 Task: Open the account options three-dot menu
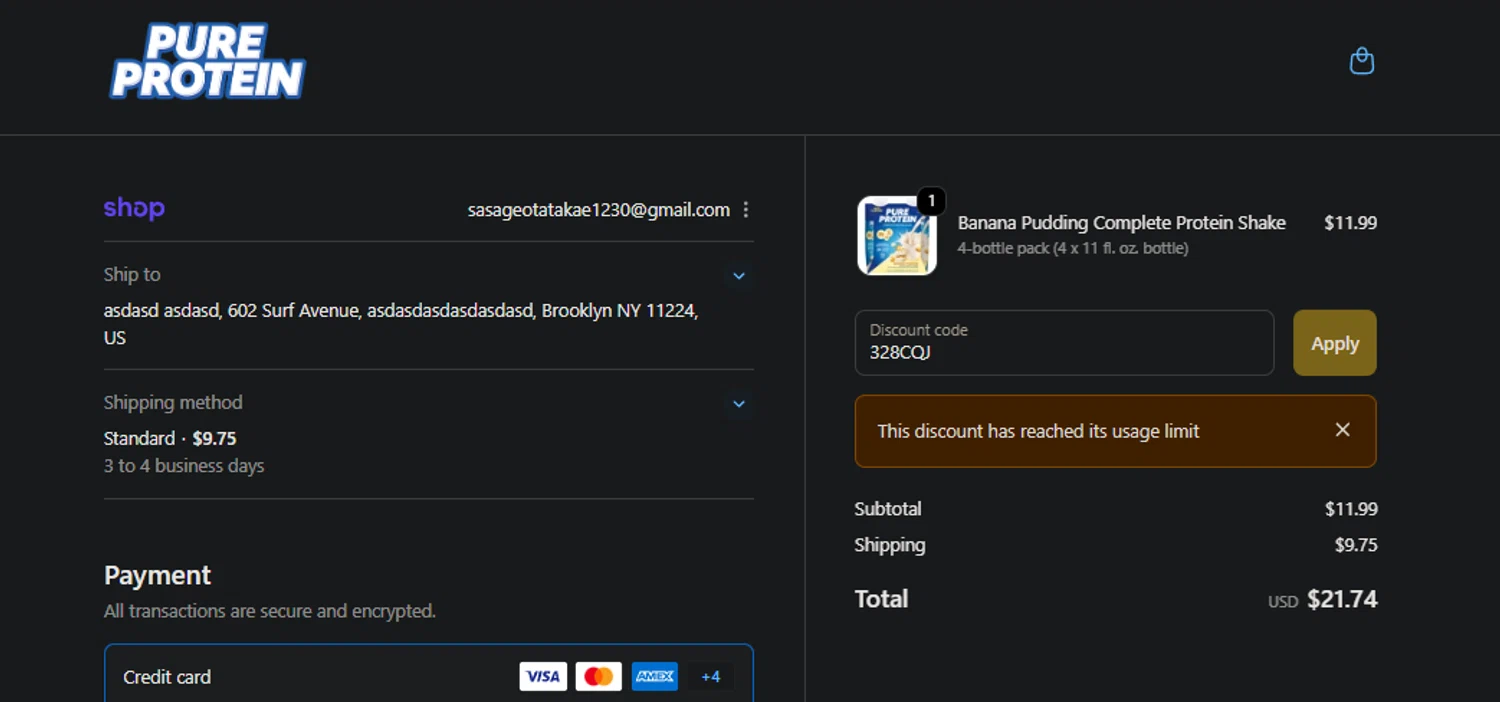(x=746, y=210)
